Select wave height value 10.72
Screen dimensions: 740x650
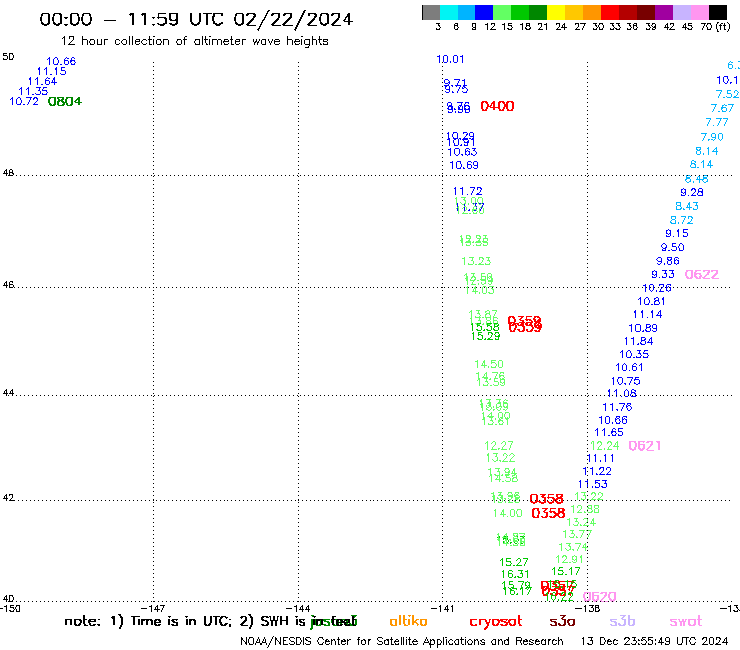24,101
